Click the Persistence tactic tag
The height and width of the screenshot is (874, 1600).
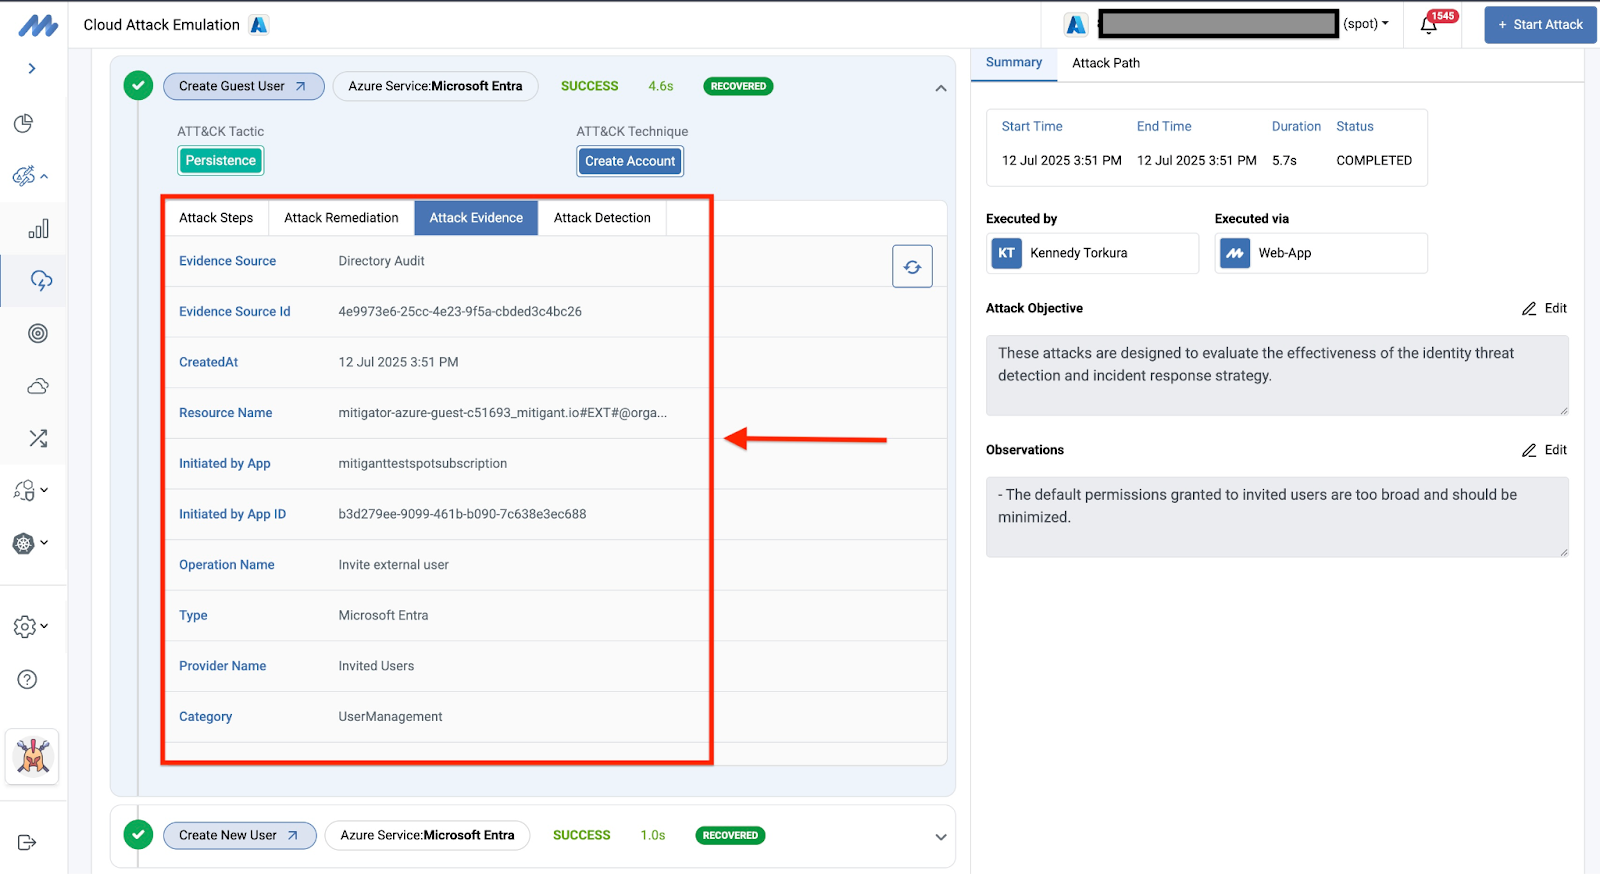coord(221,160)
